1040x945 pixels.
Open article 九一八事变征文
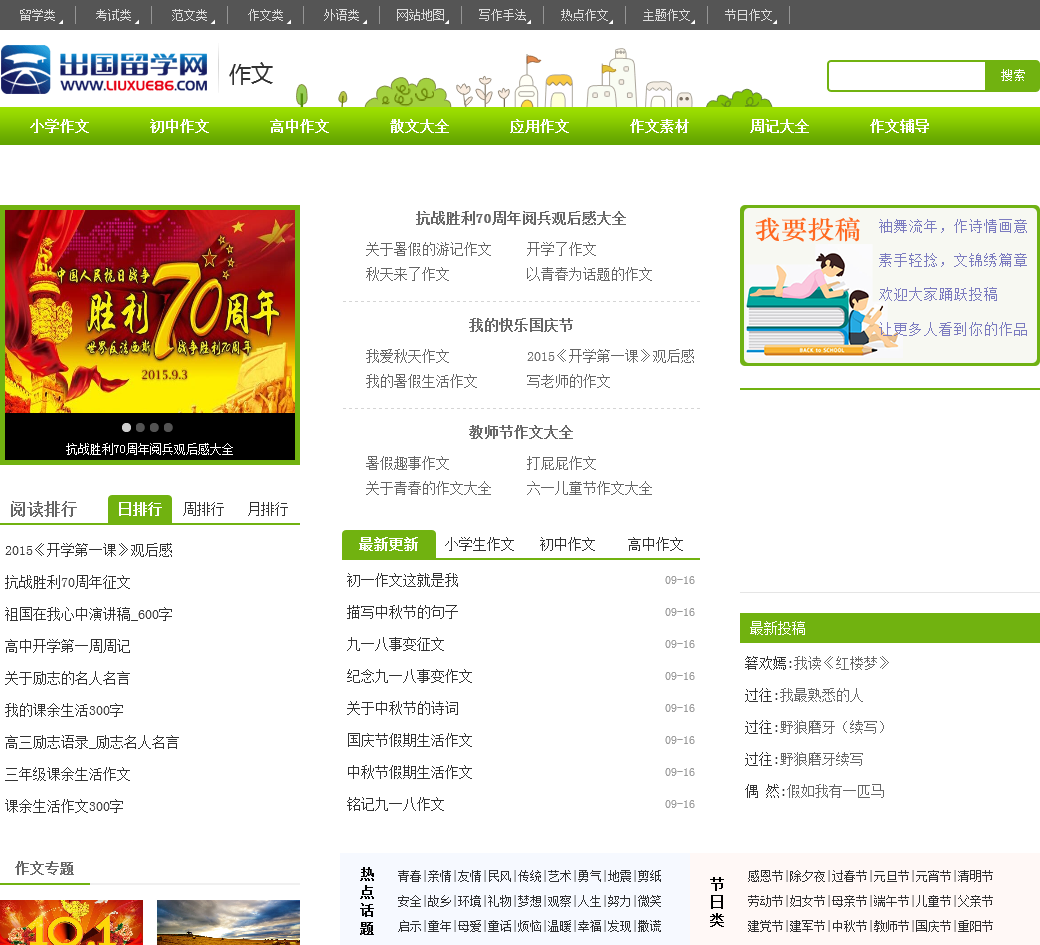395,644
